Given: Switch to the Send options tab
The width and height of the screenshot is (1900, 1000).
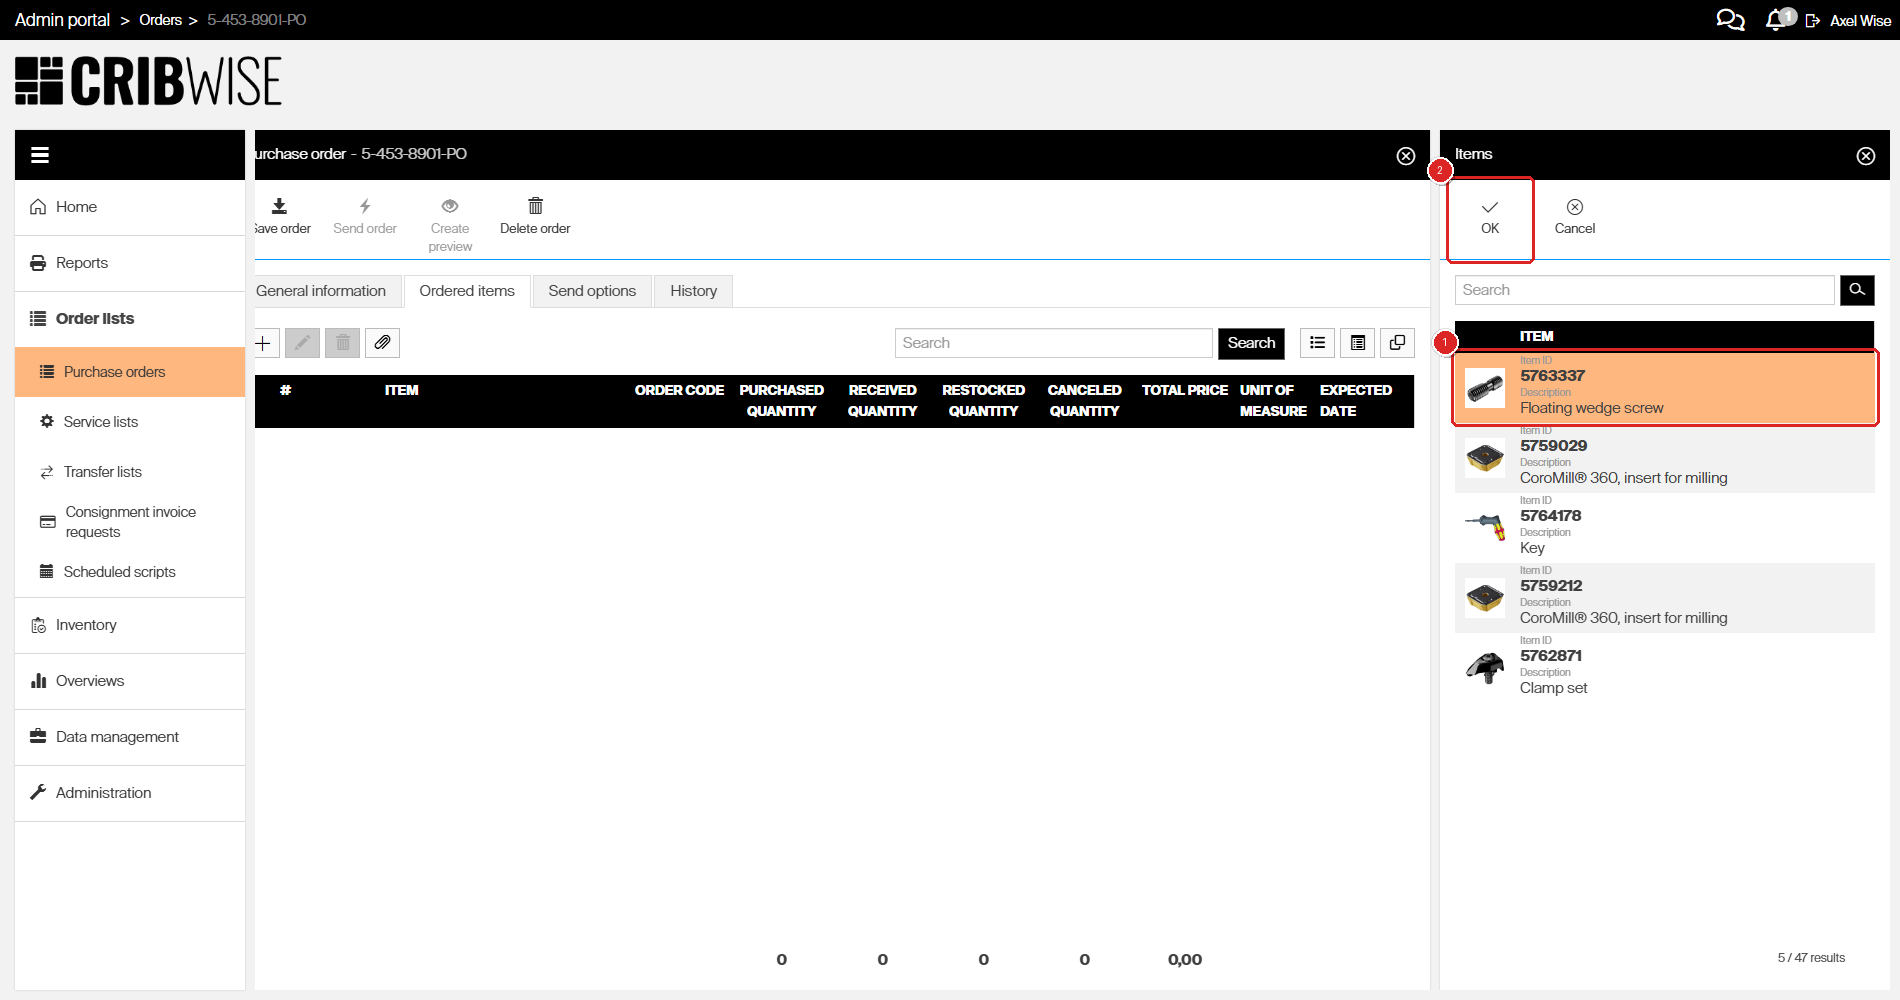Looking at the screenshot, I should tap(592, 291).
